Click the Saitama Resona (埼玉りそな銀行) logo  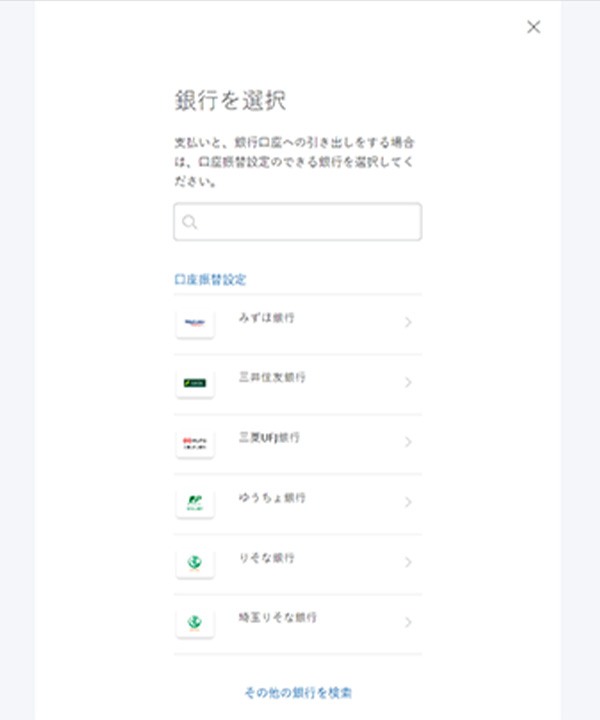[x=195, y=623]
